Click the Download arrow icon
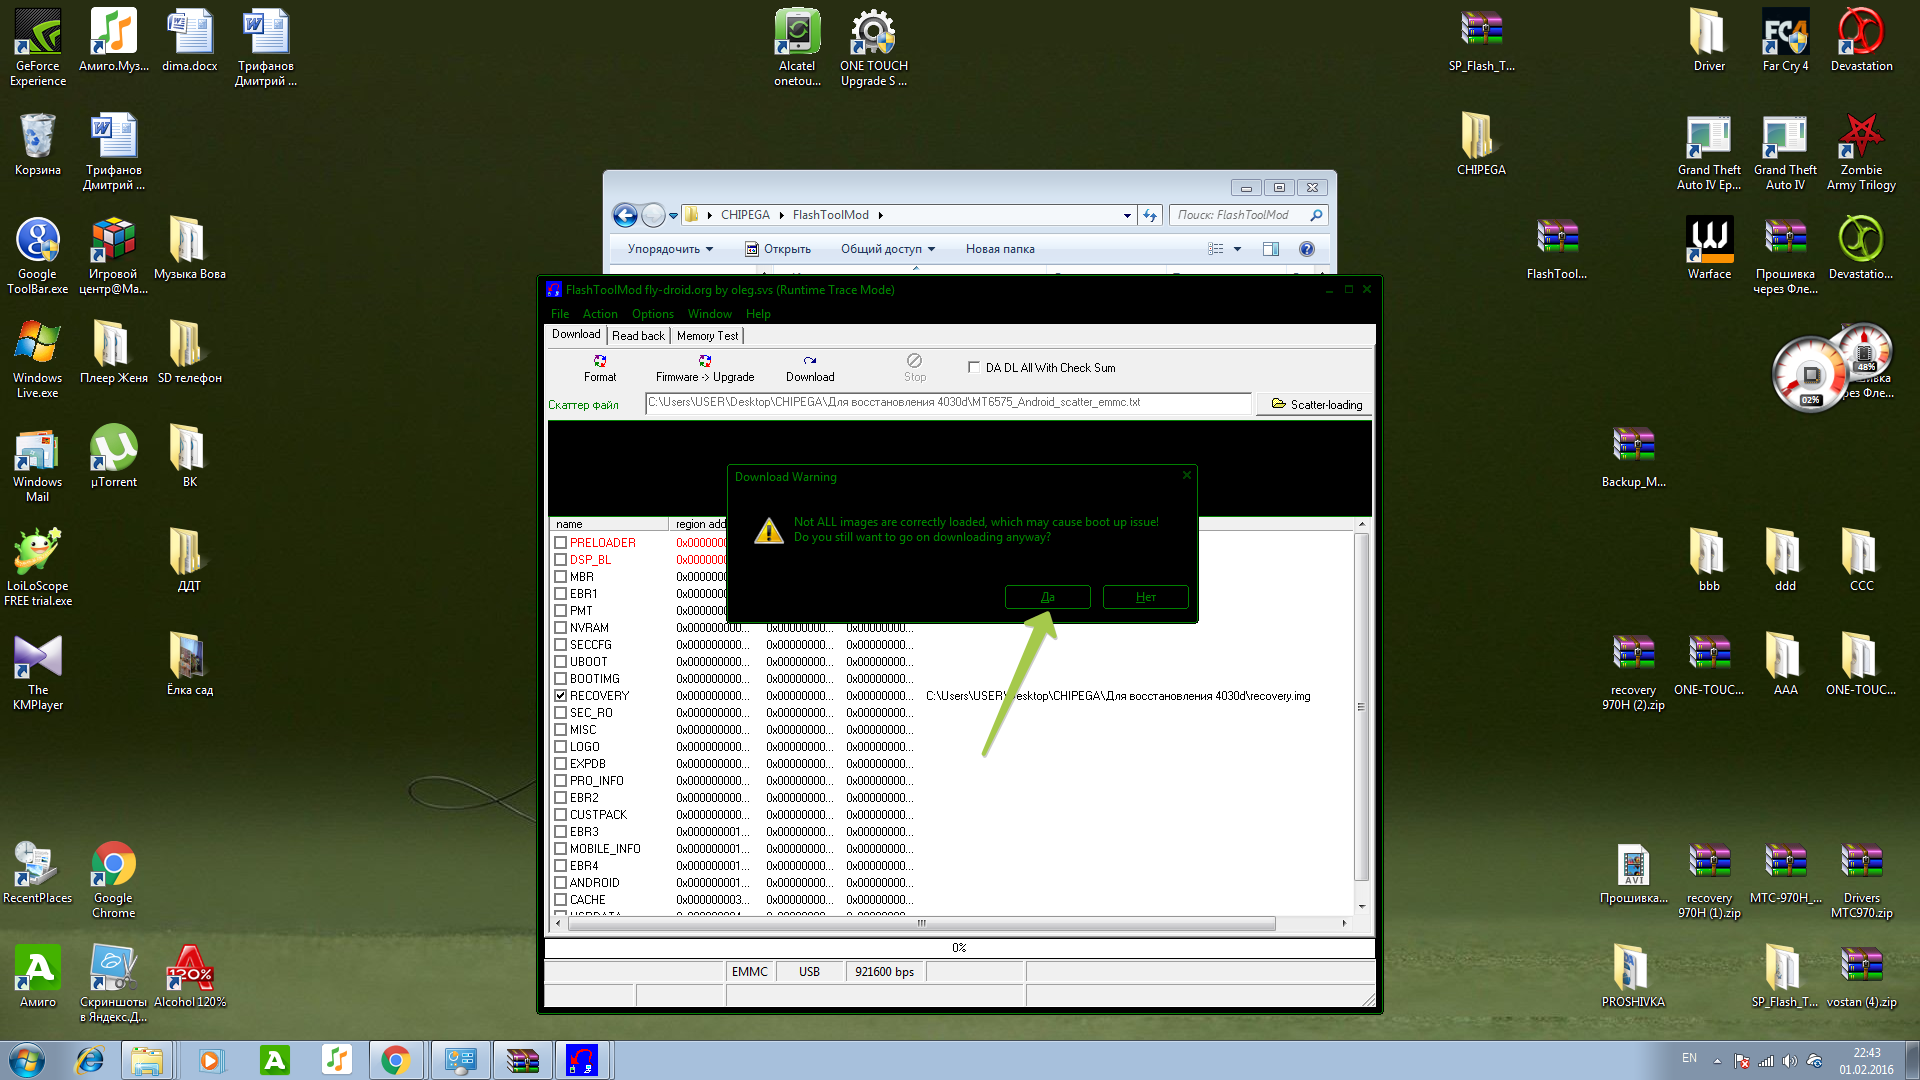Viewport: 1920px width, 1080px height. 810,361
